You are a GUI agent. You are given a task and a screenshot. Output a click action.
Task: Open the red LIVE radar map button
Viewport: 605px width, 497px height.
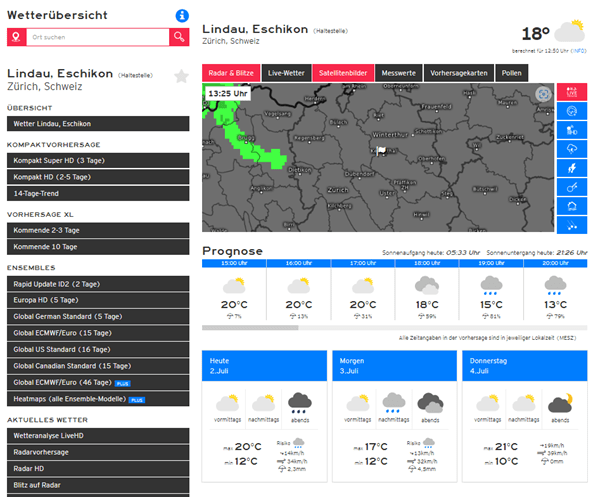coord(571,93)
